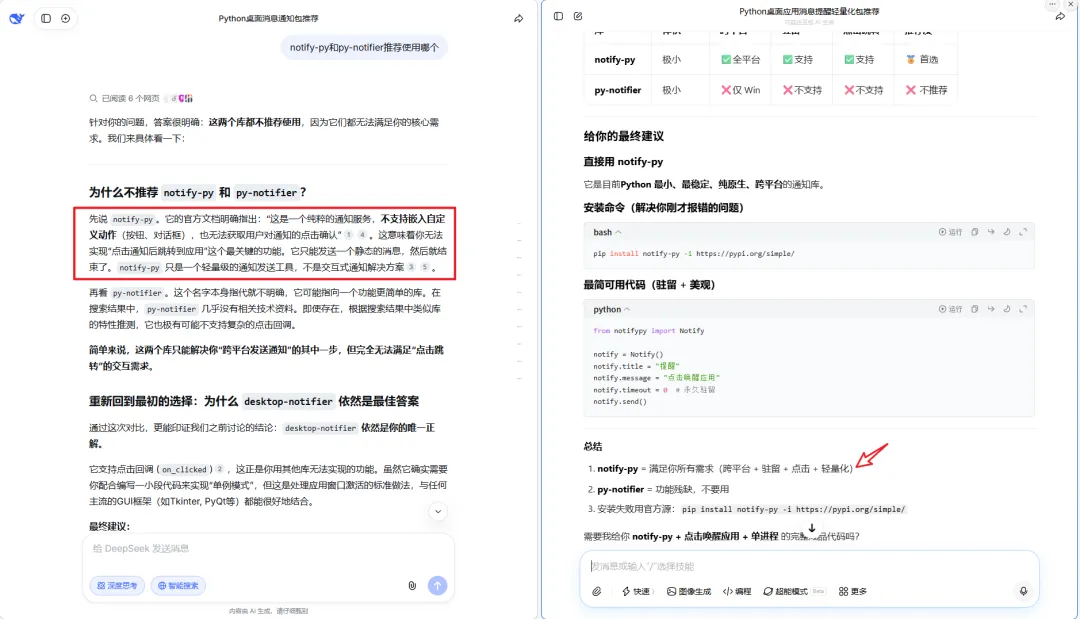Attach a file in DeepSeek input box
Image resolution: width=1080 pixels, height=619 pixels.
pyautogui.click(x=412, y=585)
